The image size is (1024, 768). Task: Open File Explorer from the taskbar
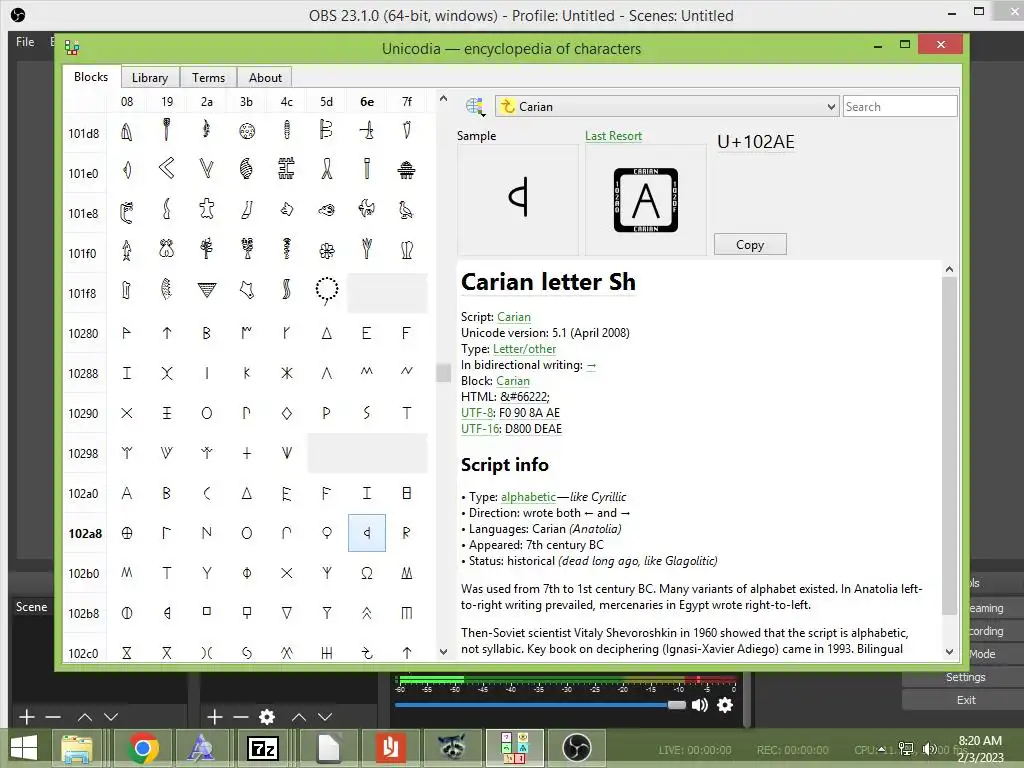tap(76, 748)
